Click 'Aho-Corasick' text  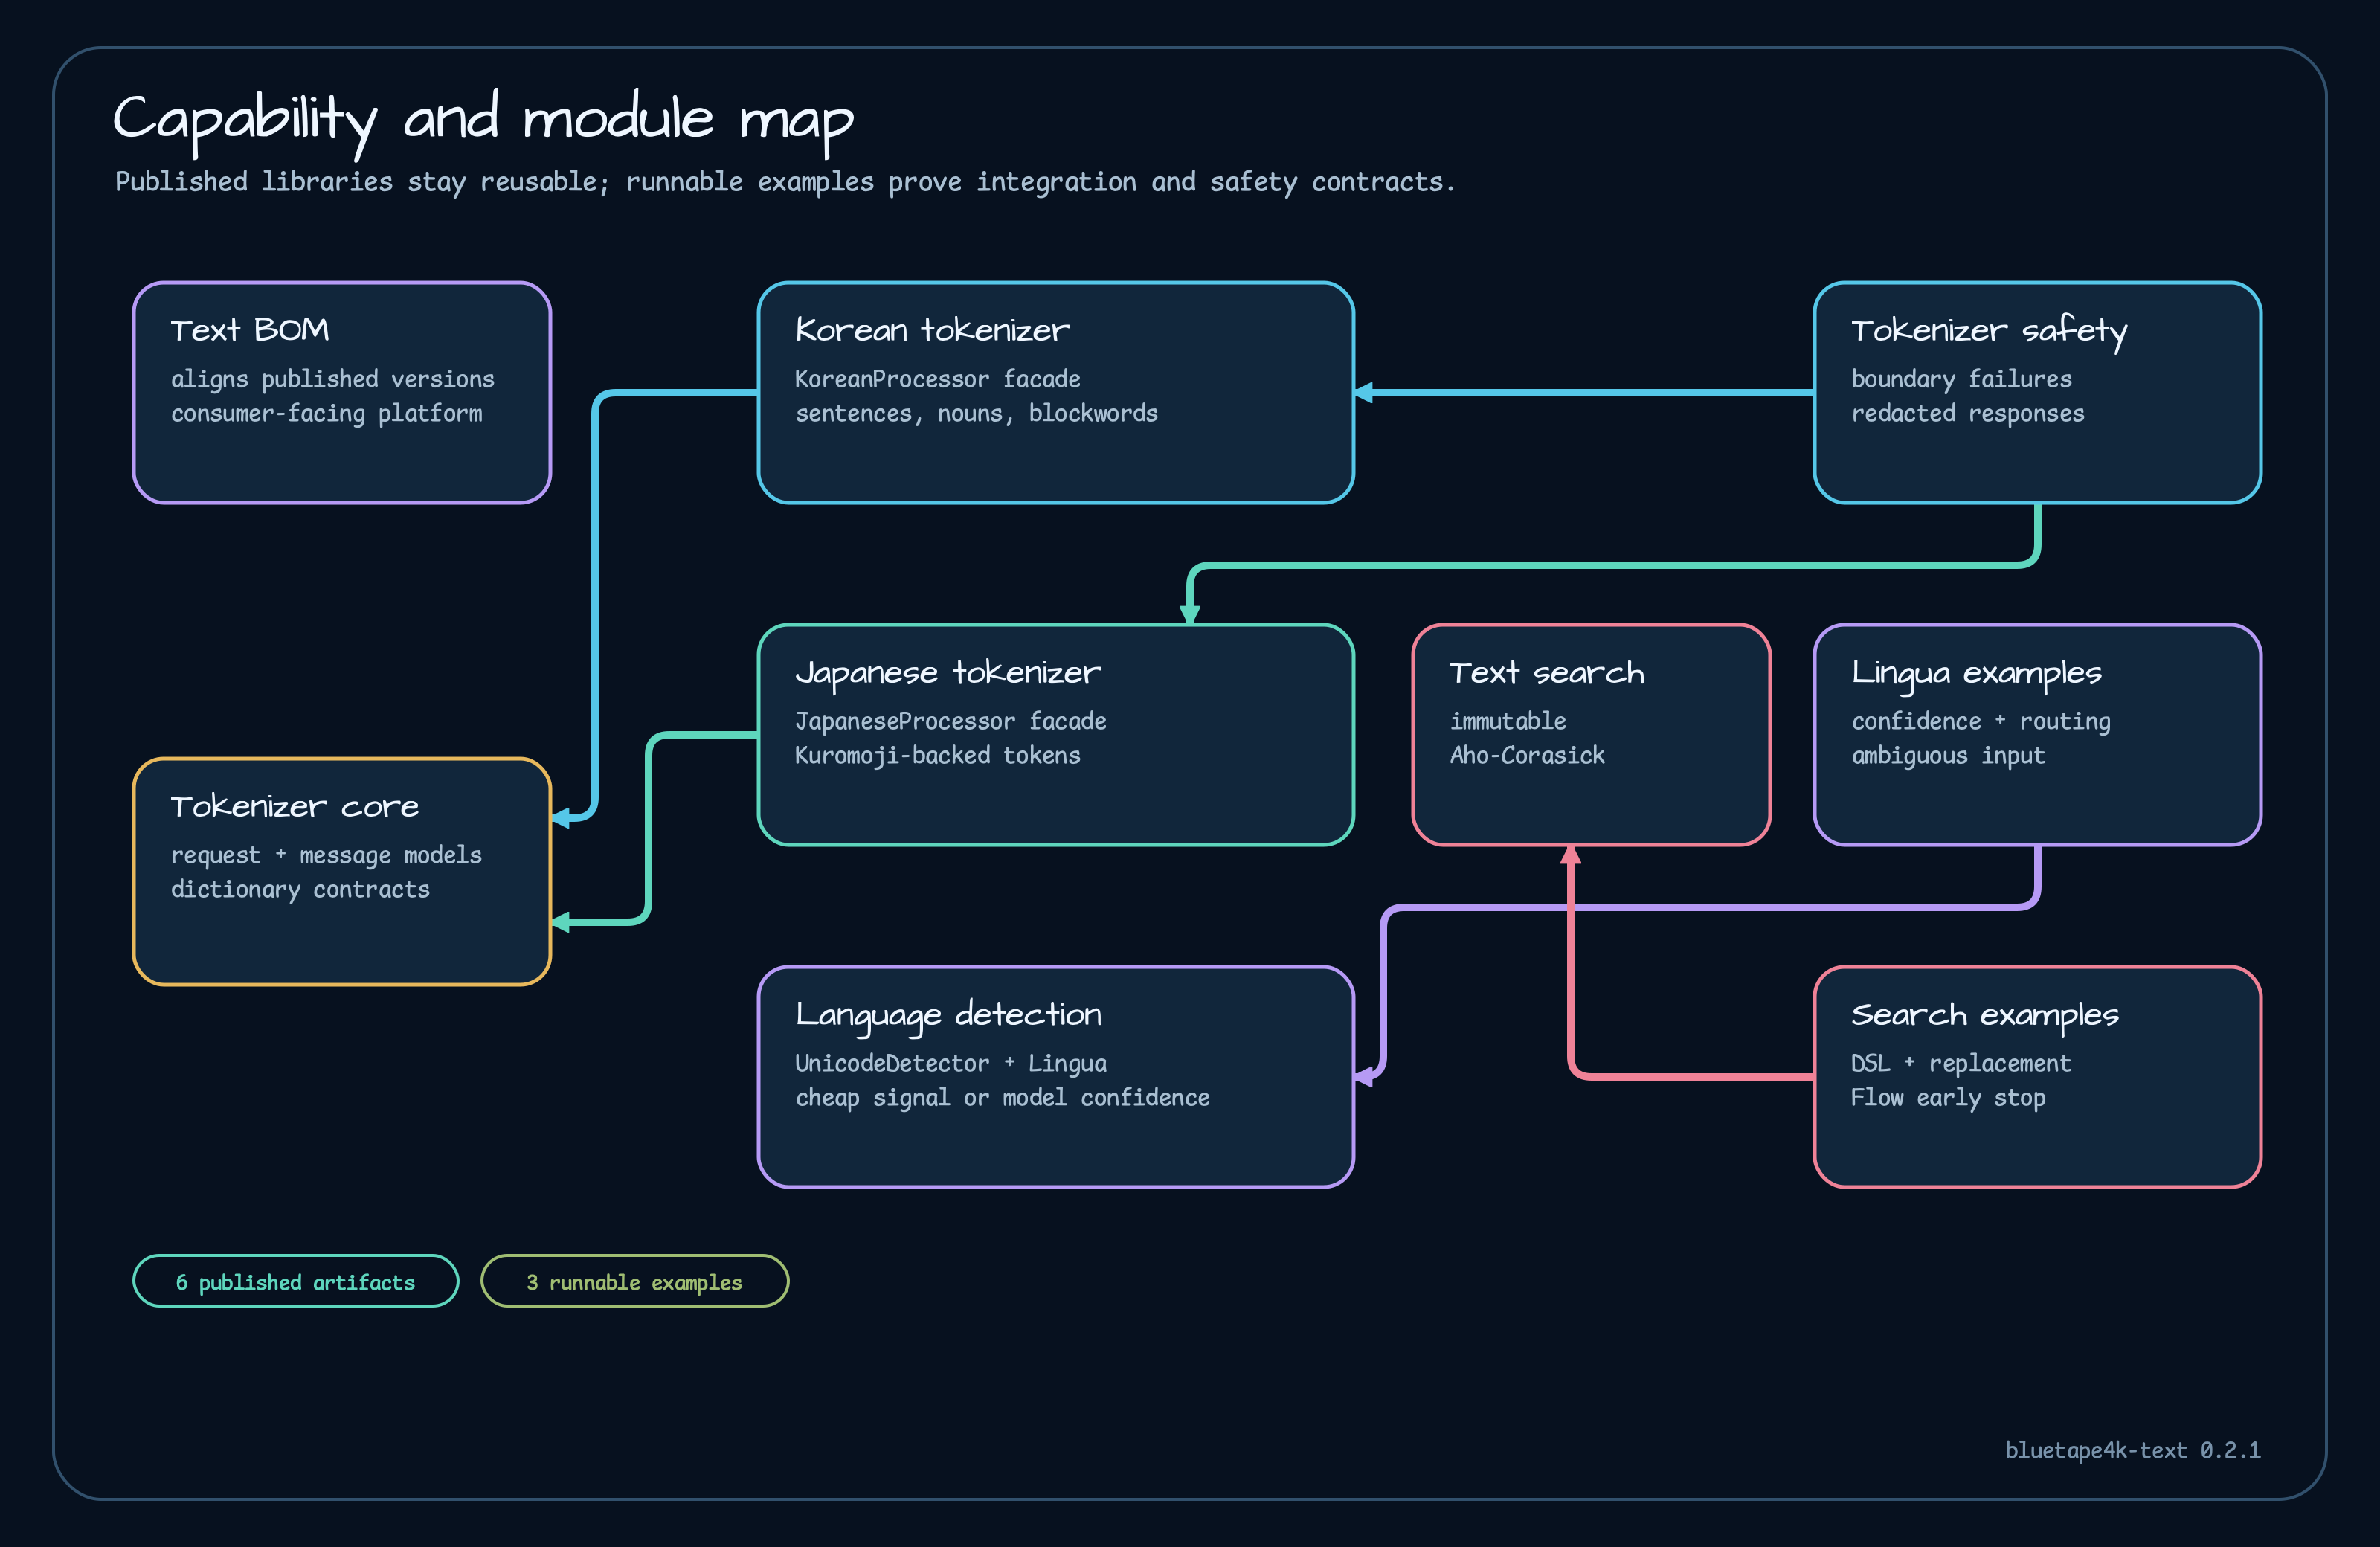(x=1527, y=755)
